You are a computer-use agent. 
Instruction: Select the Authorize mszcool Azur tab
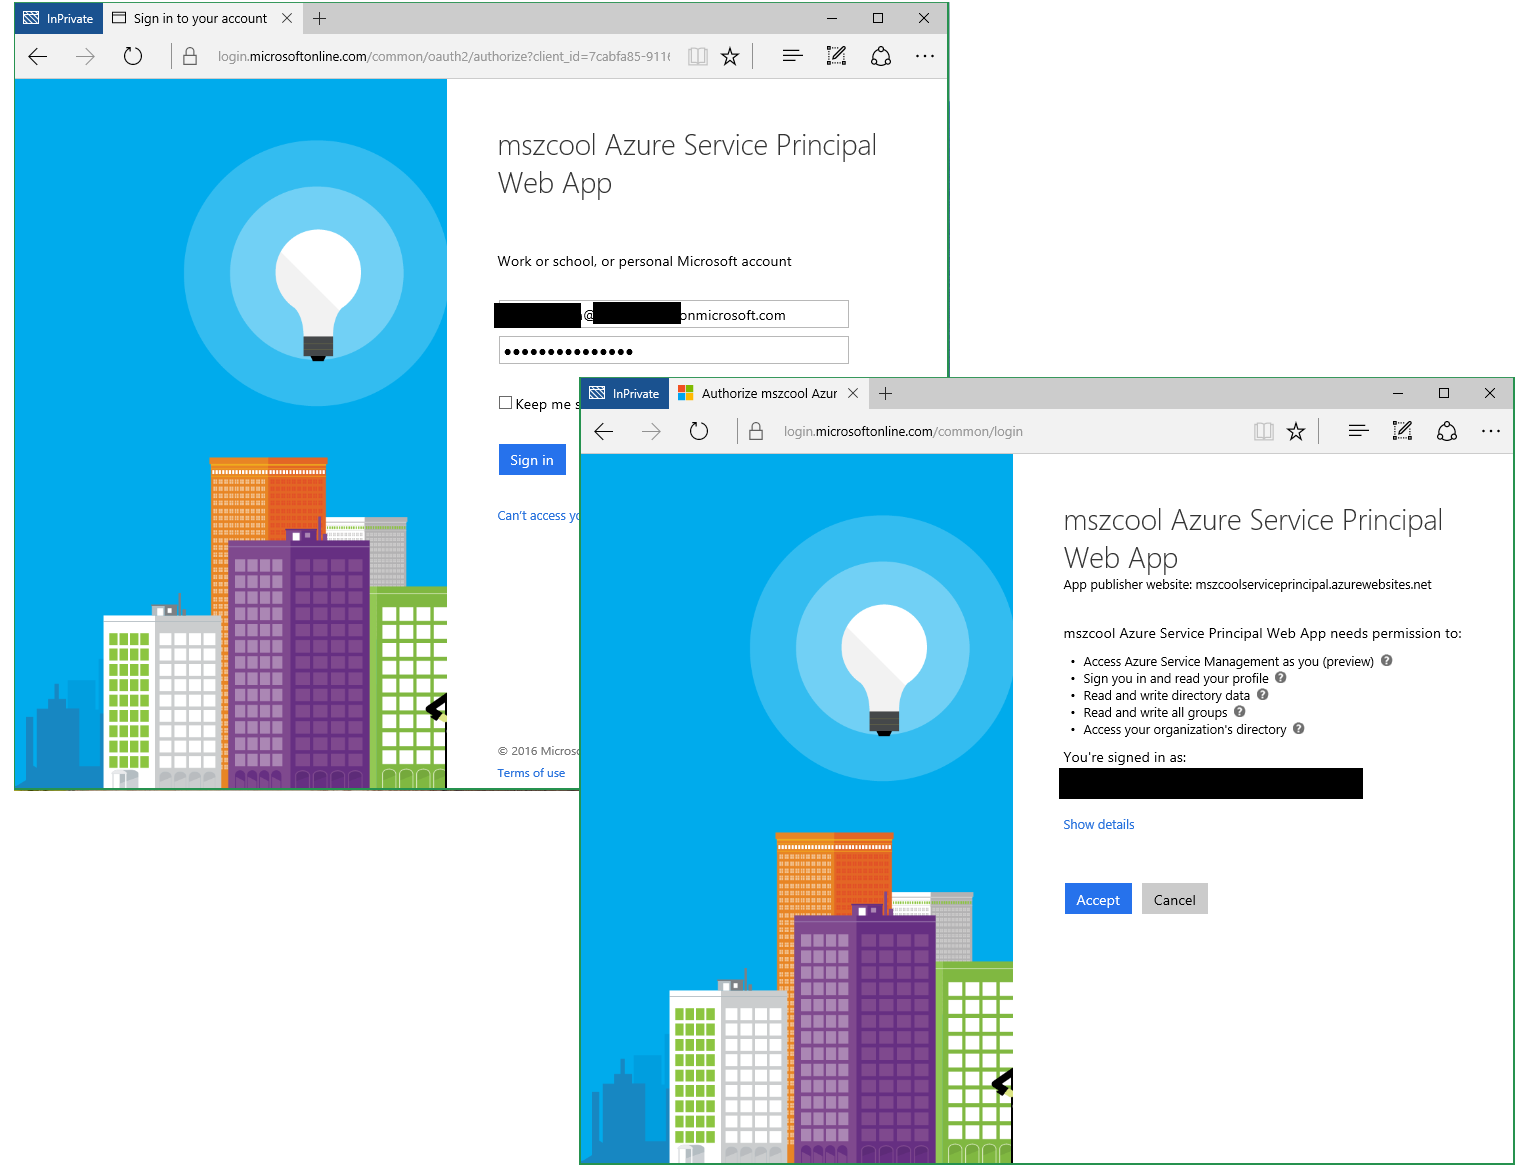[x=768, y=393]
